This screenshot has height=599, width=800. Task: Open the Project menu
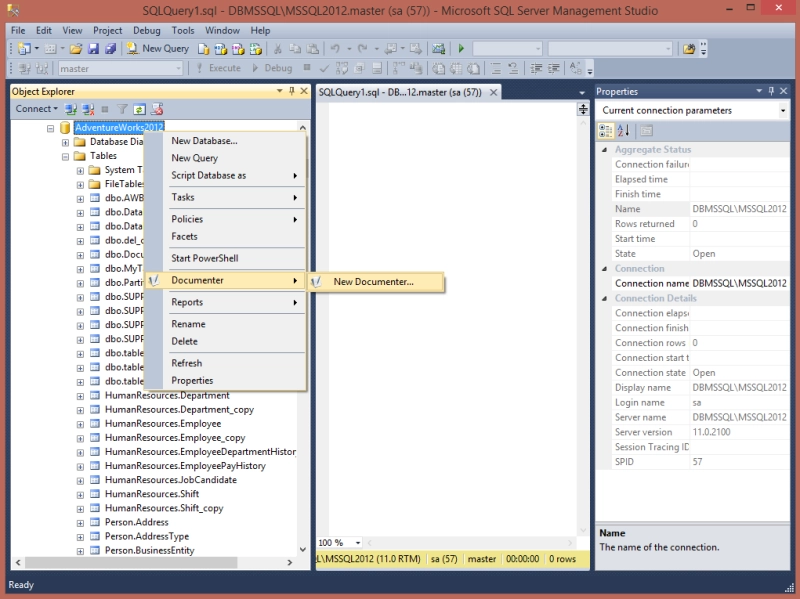tap(107, 31)
